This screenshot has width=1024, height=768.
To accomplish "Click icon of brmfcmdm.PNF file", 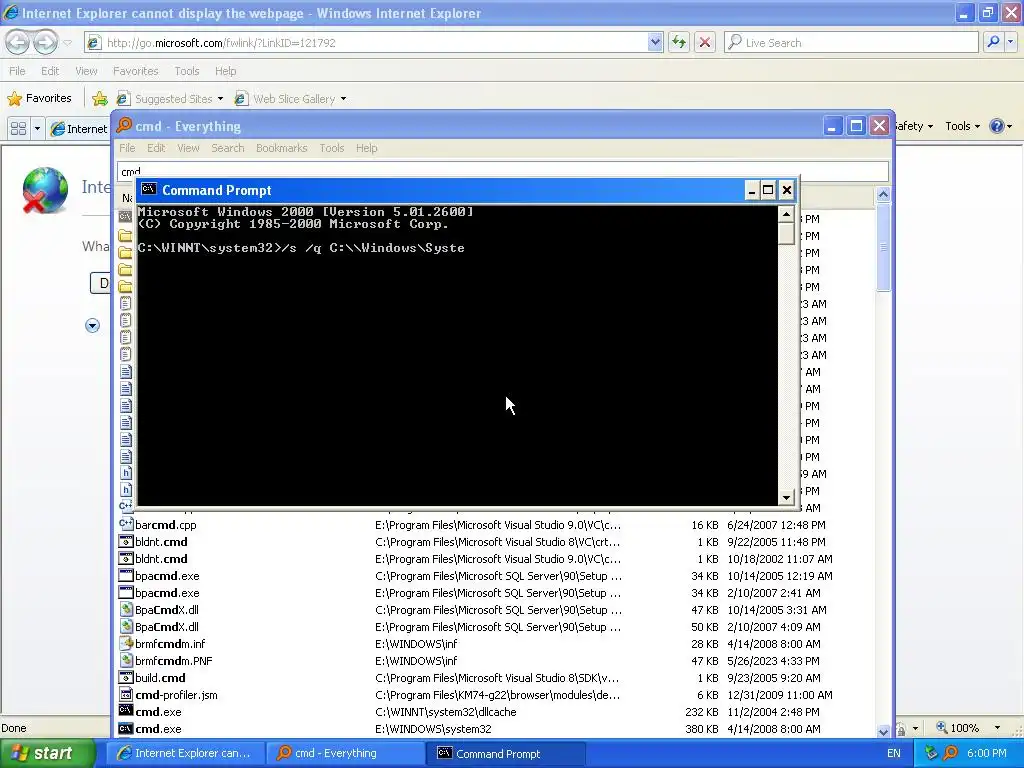I will pyautogui.click(x=125, y=660).
